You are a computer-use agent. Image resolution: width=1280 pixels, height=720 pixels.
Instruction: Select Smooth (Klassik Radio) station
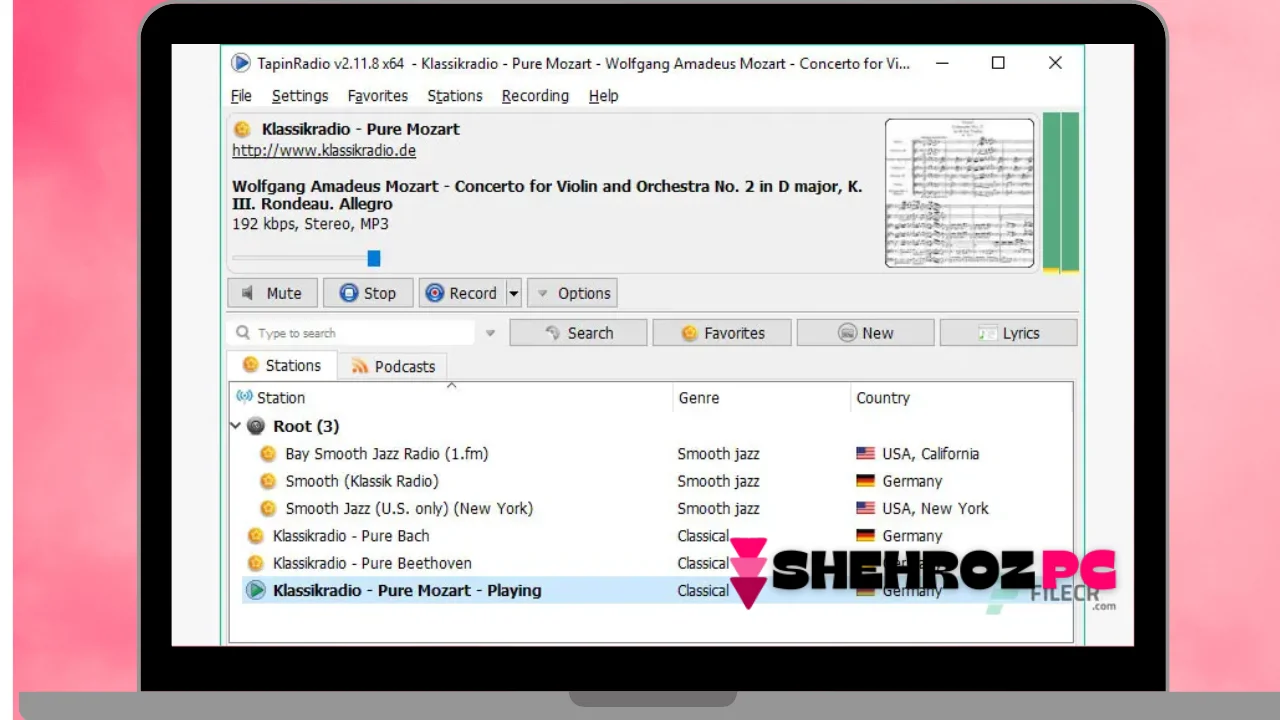[x=362, y=481]
